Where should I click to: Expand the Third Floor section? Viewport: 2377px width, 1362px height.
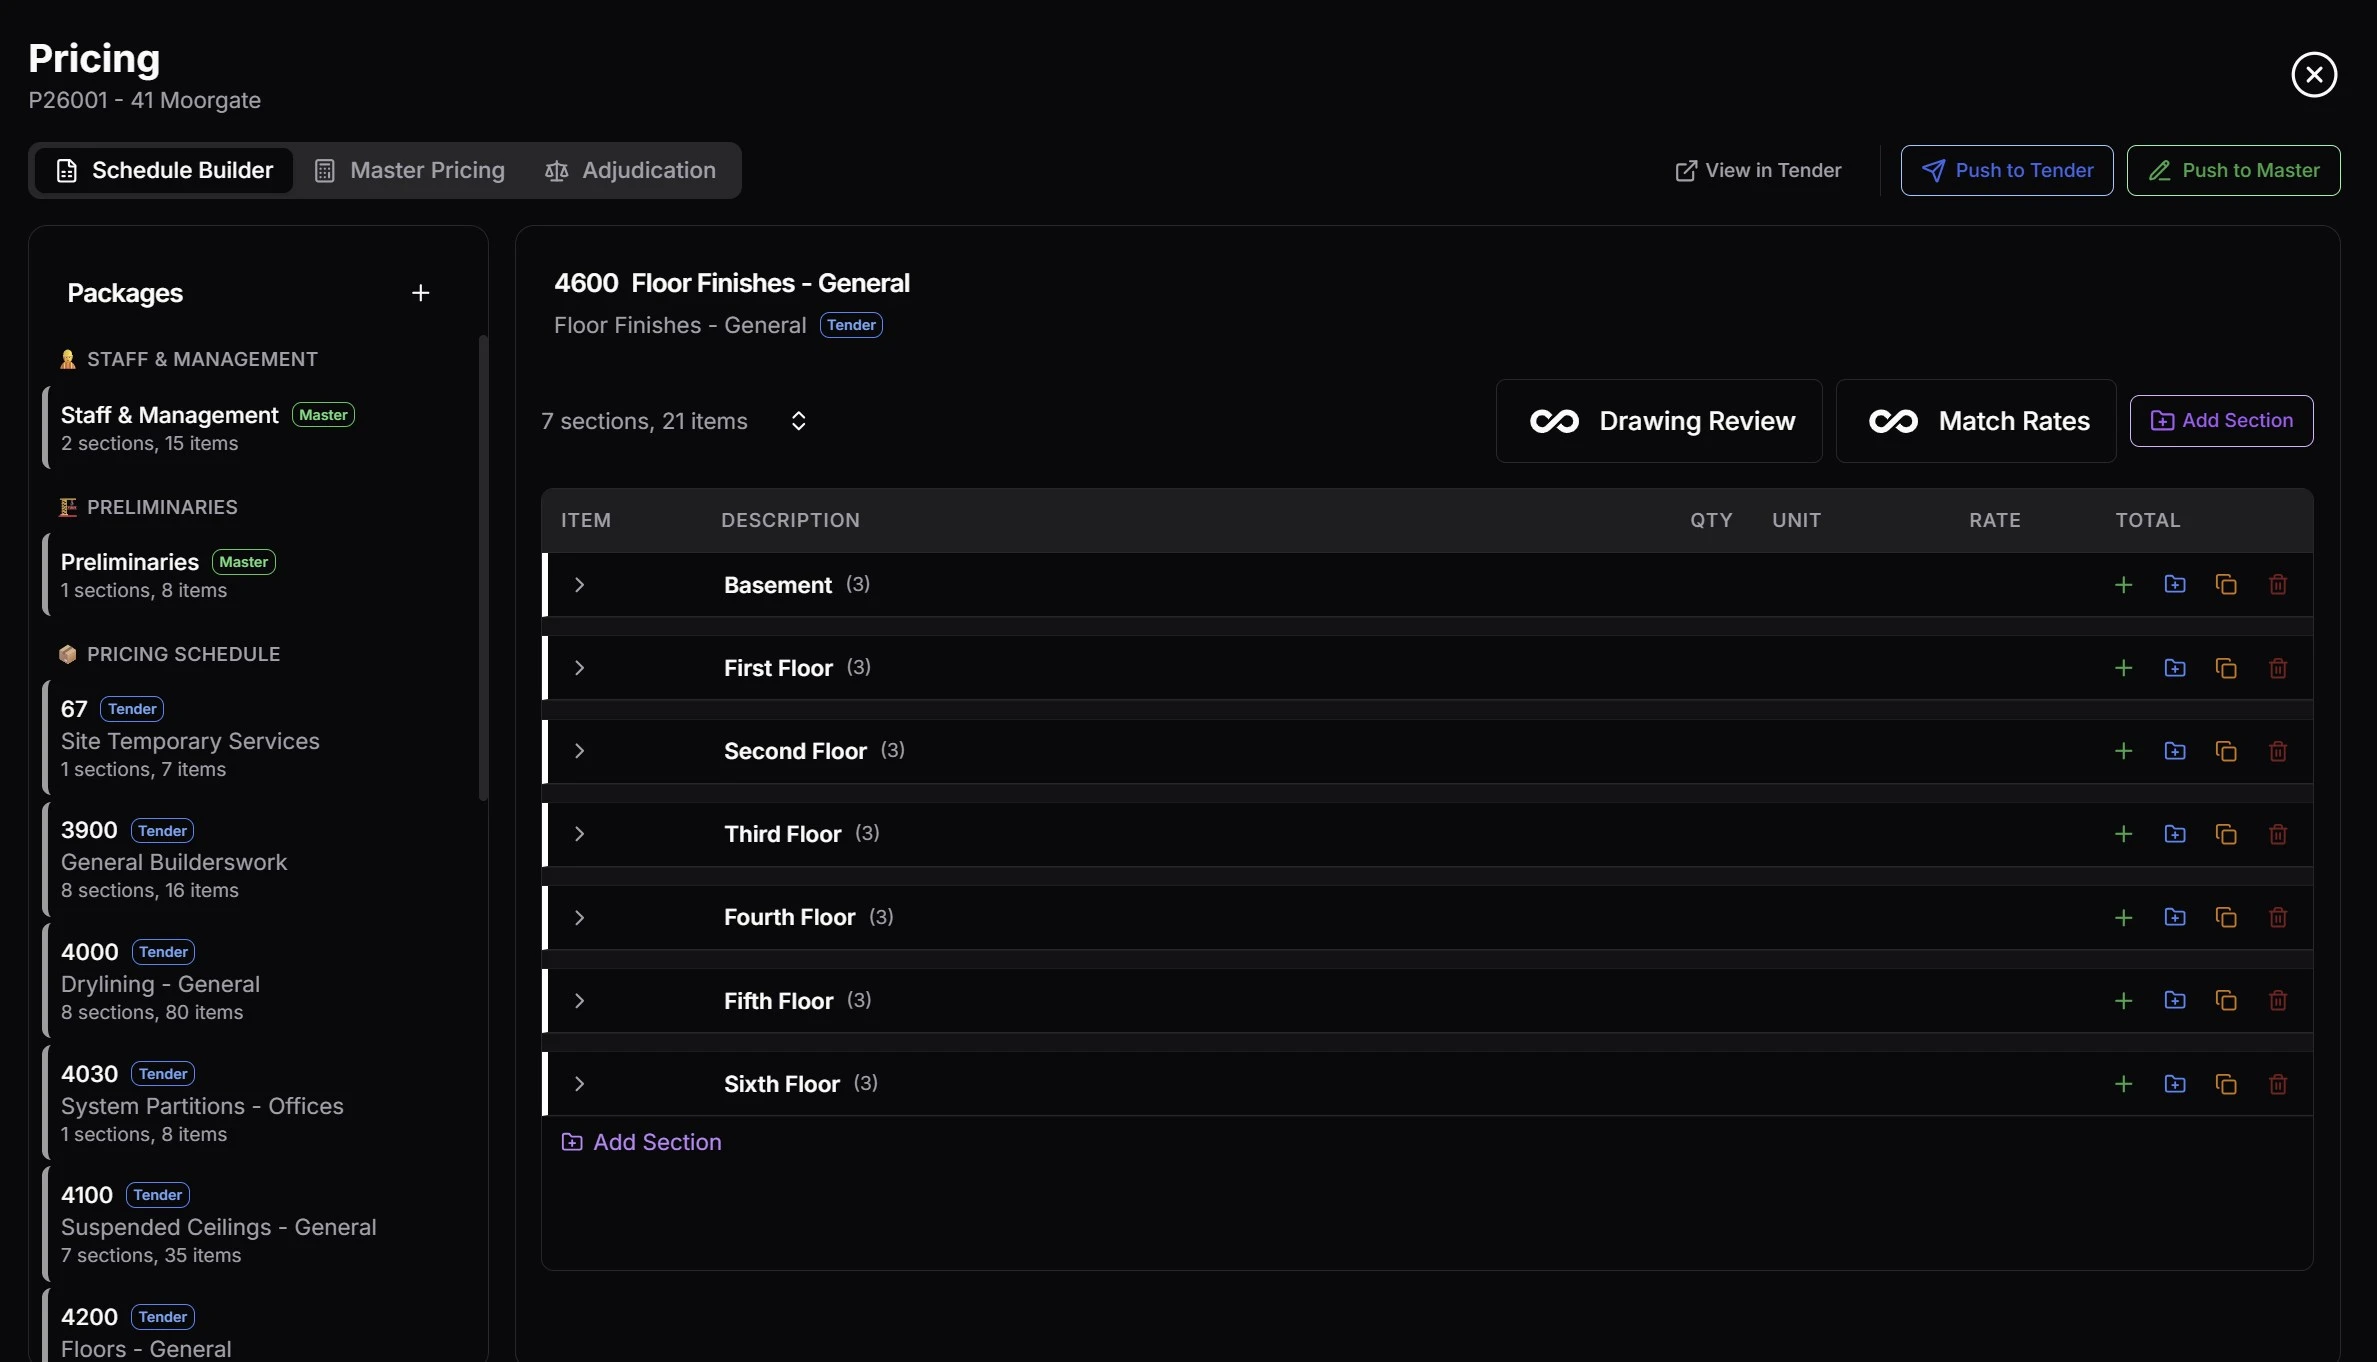(x=579, y=834)
